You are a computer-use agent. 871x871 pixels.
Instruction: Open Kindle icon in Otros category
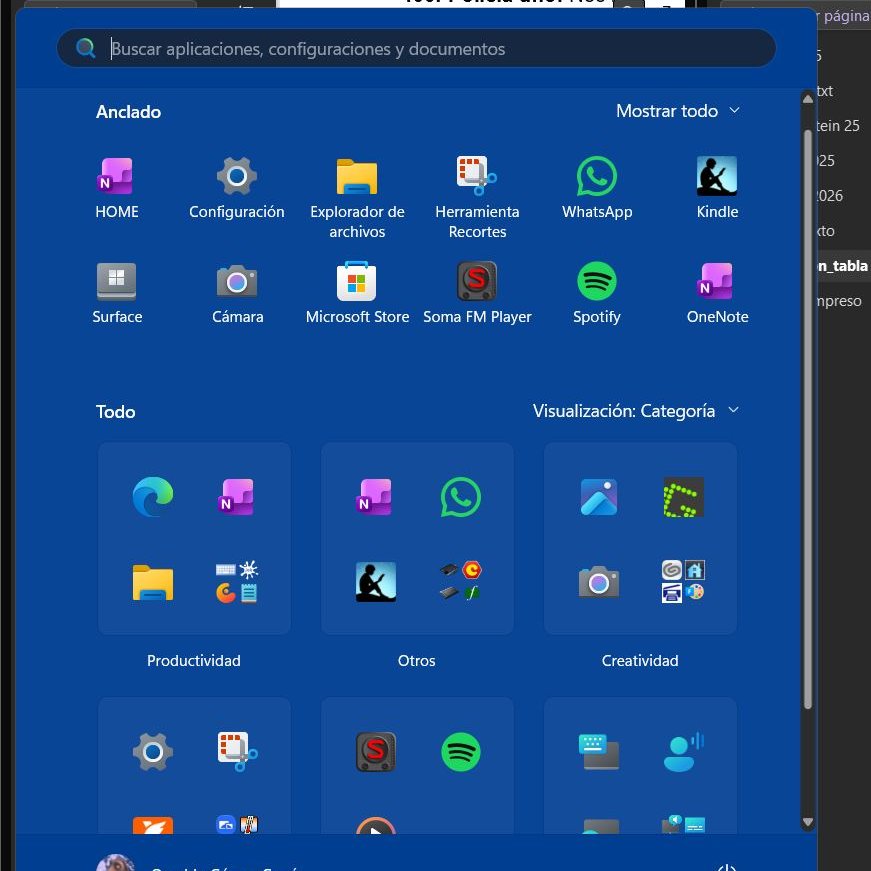point(376,582)
